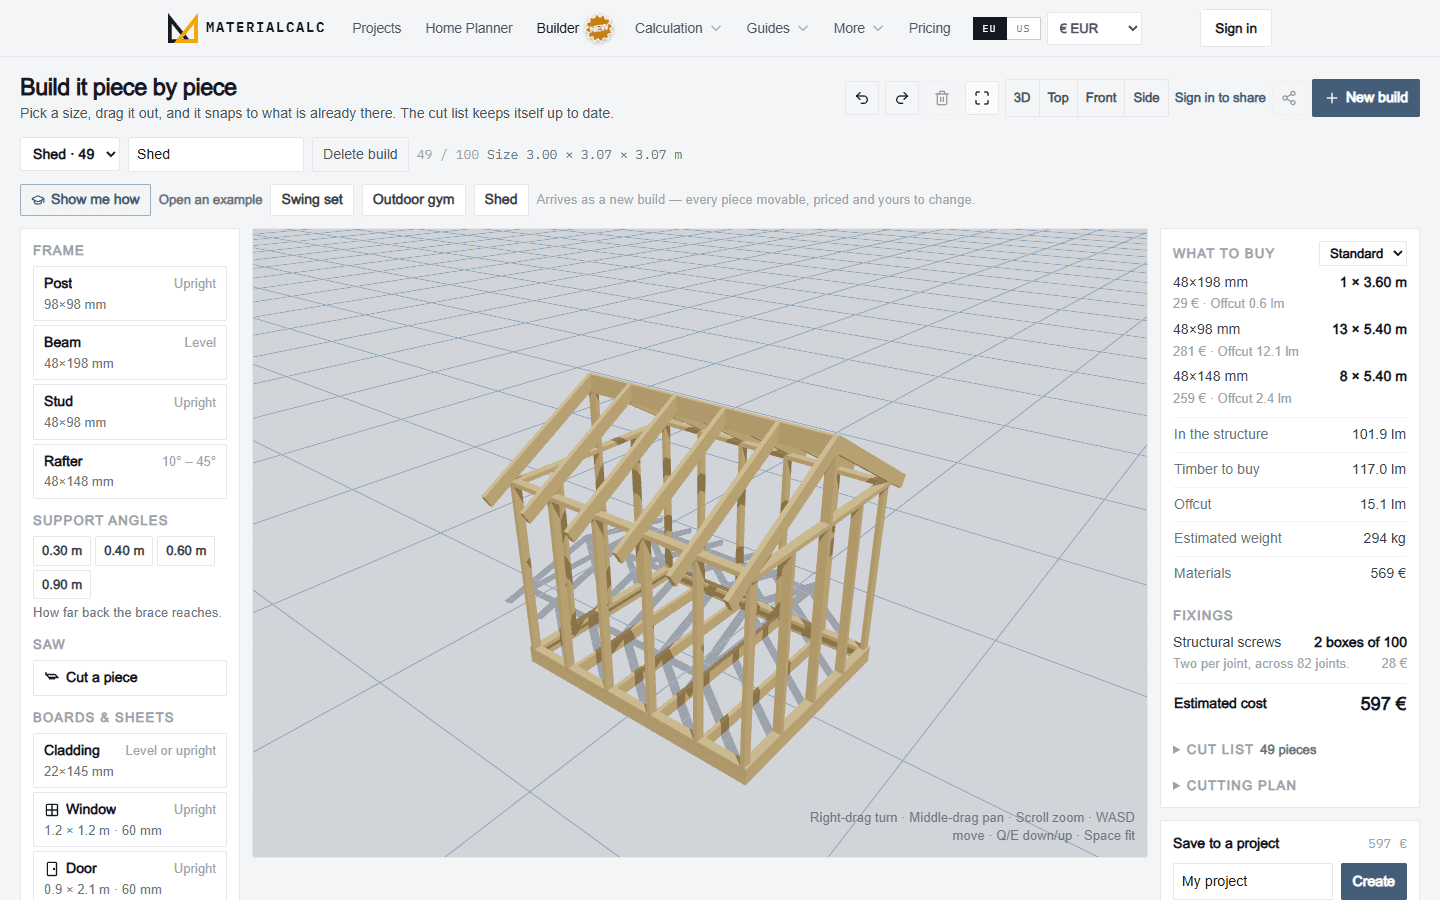The height and width of the screenshot is (900, 1440).
Task: Open the Shed · 49 build selector
Action: pos(70,154)
